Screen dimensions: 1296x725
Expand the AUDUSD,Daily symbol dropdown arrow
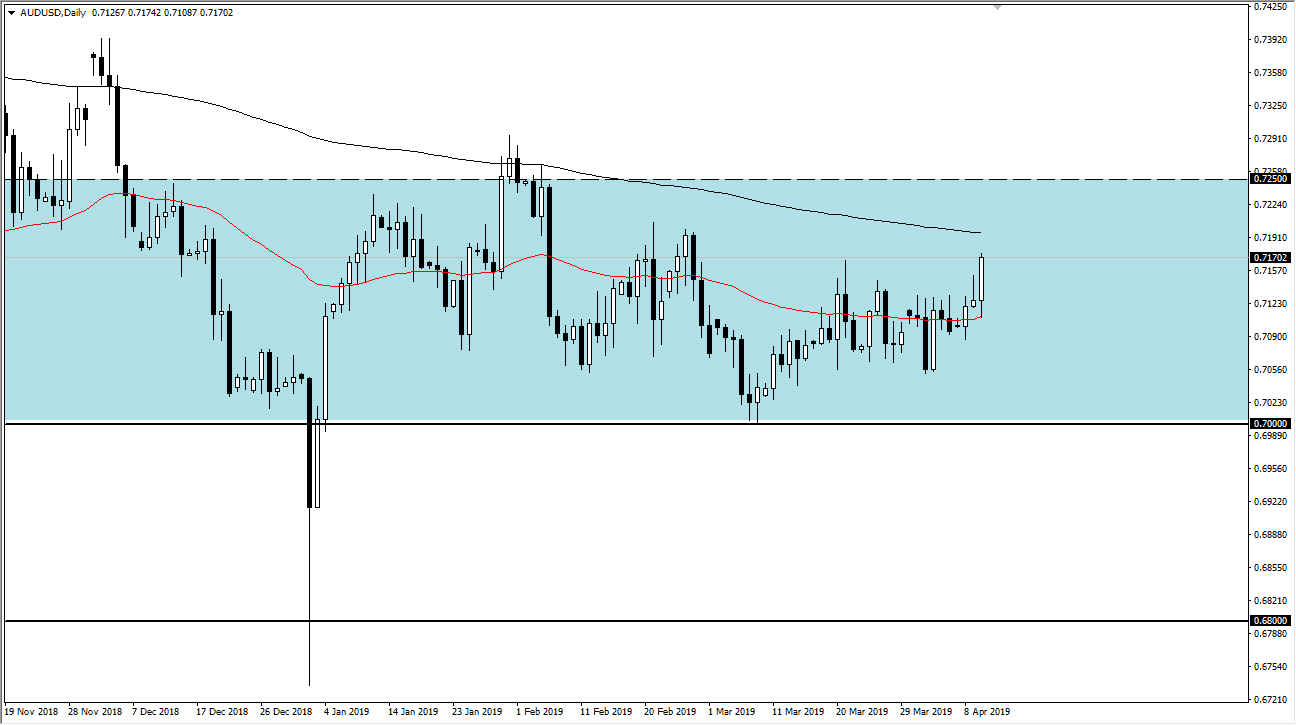[11, 13]
